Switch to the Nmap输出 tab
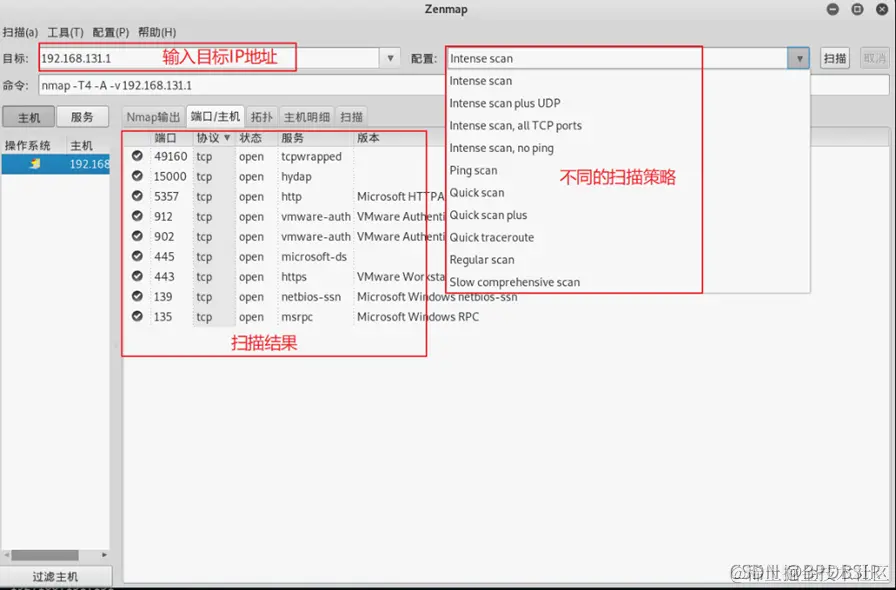The image size is (896, 590). click(x=153, y=117)
